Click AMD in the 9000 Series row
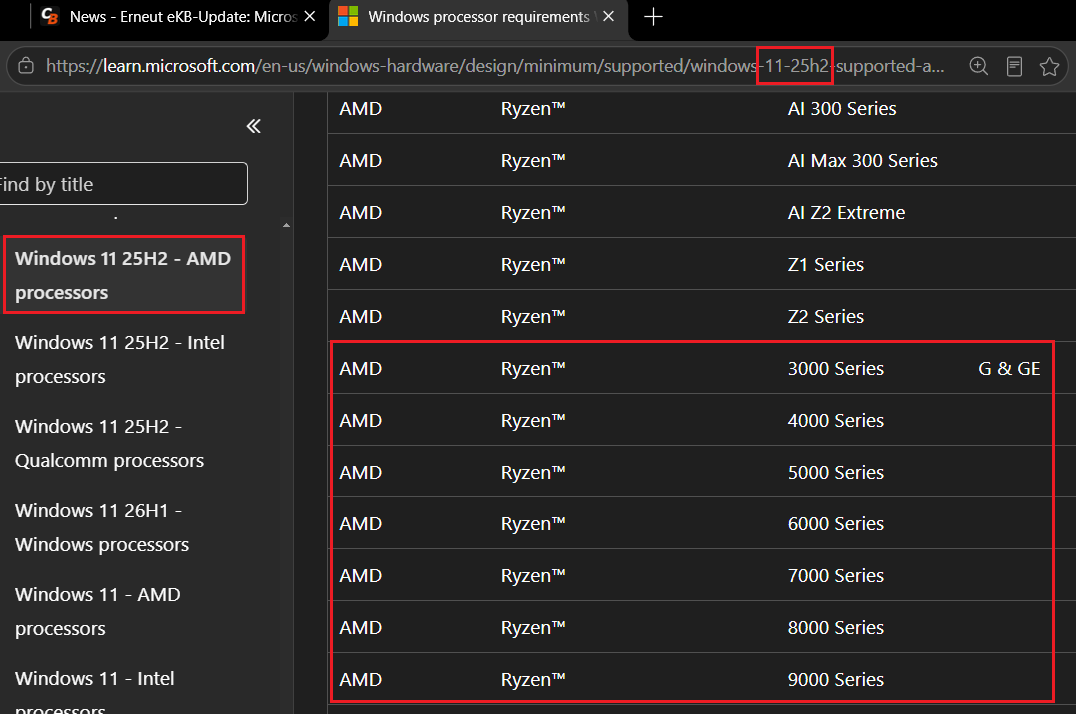Image resolution: width=1076 pixels, height=714 pixels. pos(360,680)
